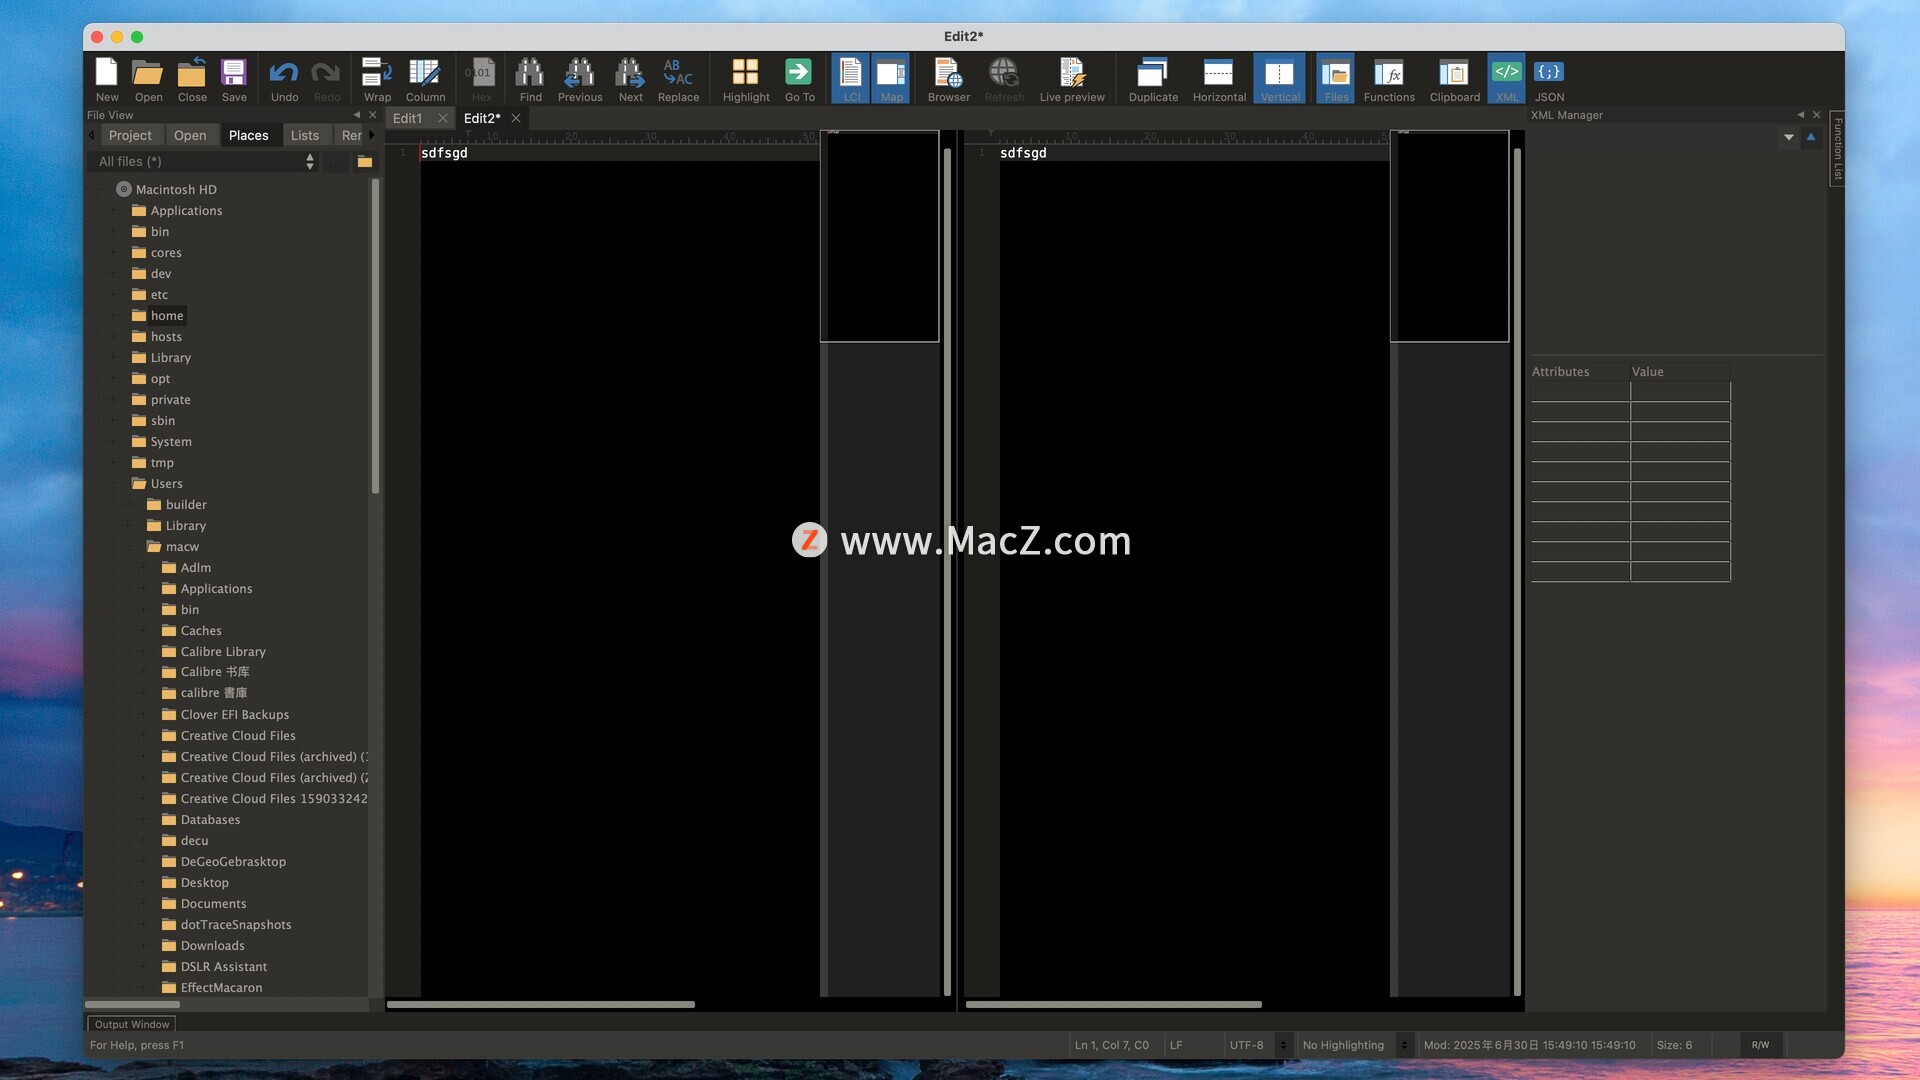The image size is (1920, 1080).
Task: Find Next match
Action: (x=630, y=79)
